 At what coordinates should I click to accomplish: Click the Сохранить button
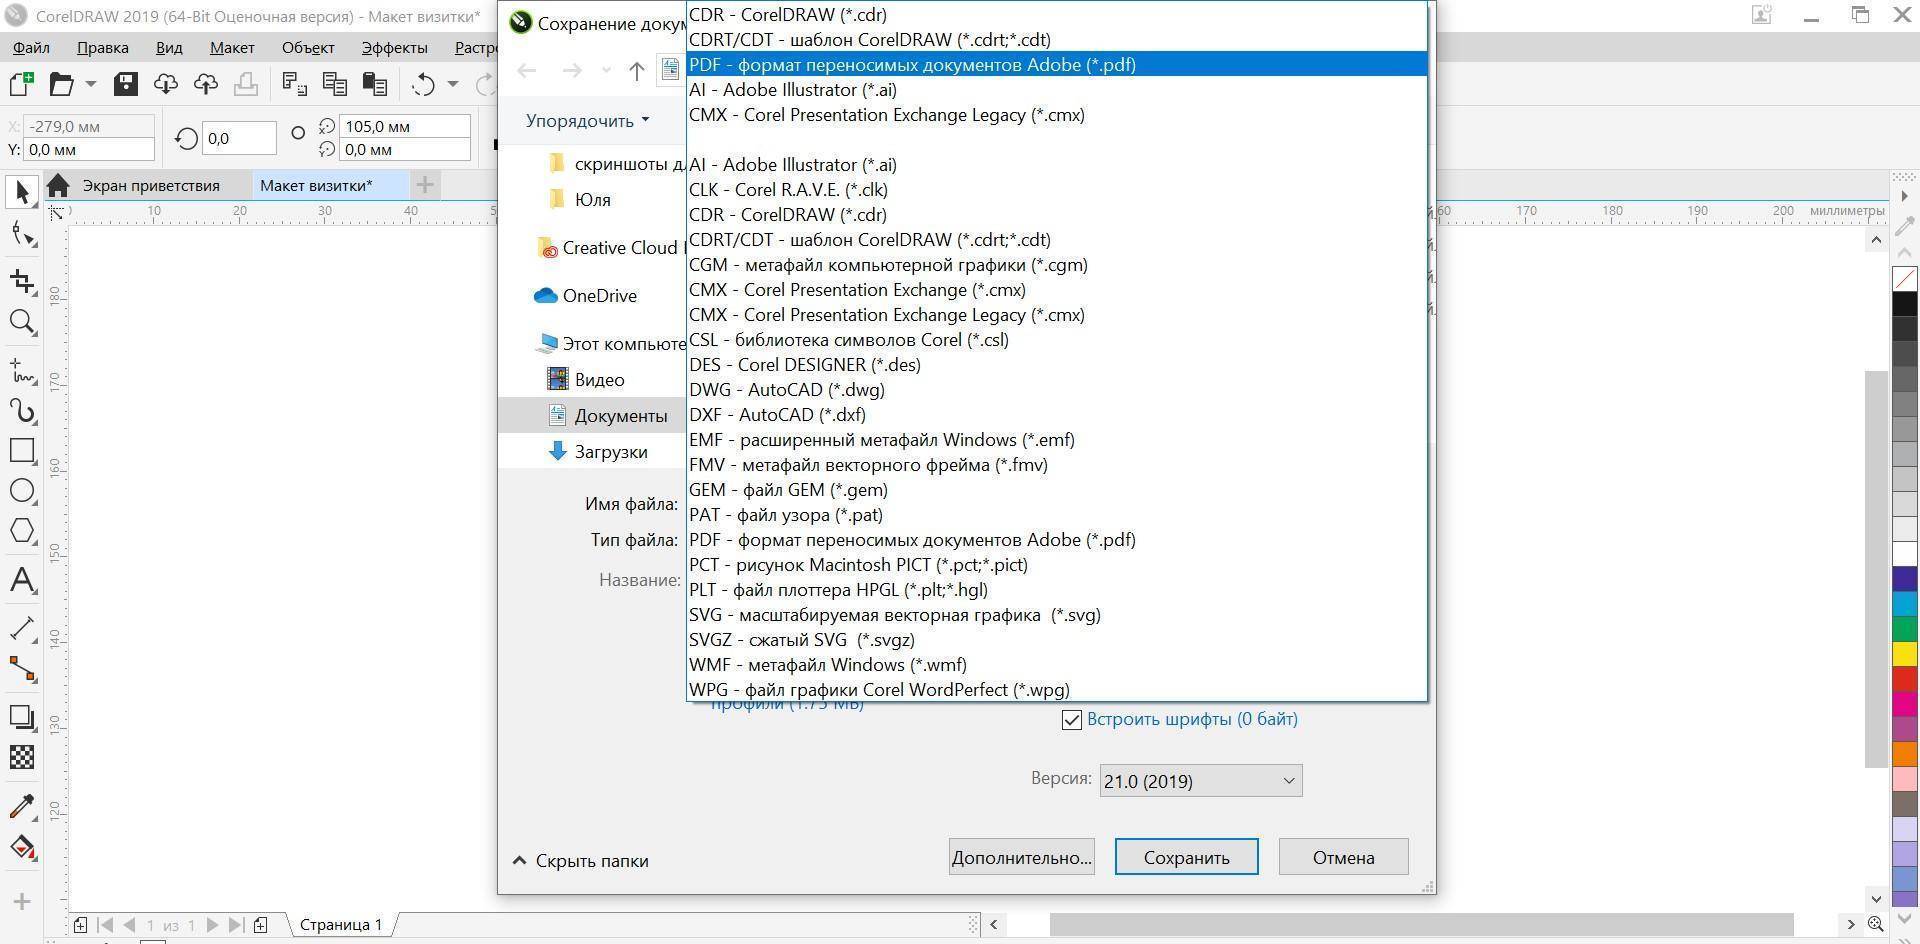coord(1187,857)
